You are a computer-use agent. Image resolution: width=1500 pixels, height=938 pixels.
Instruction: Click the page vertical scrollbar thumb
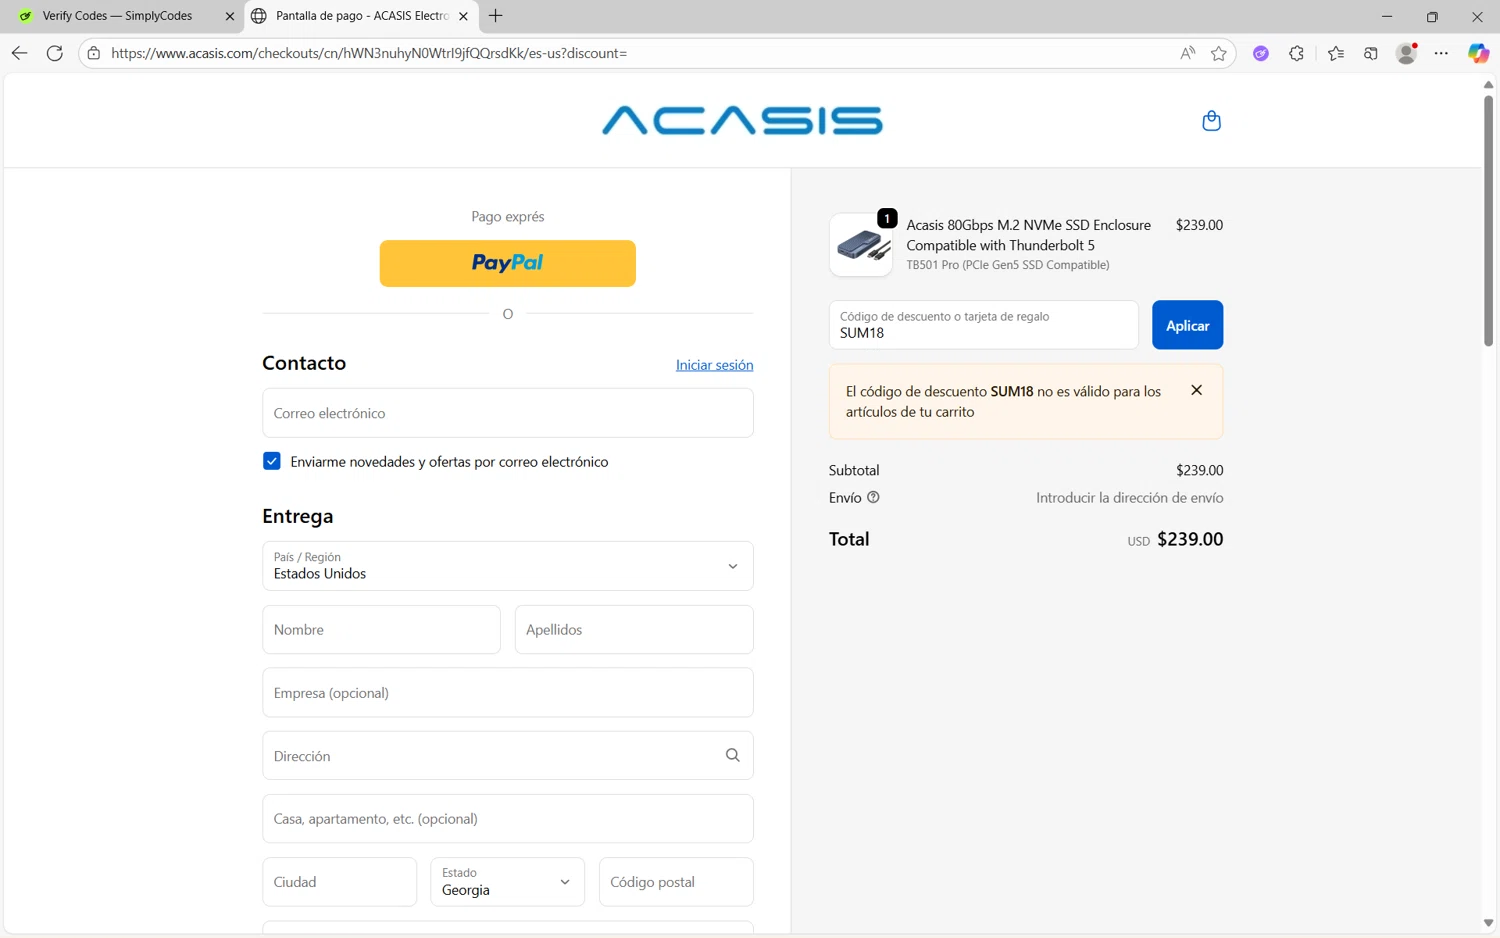(1488, 221)
